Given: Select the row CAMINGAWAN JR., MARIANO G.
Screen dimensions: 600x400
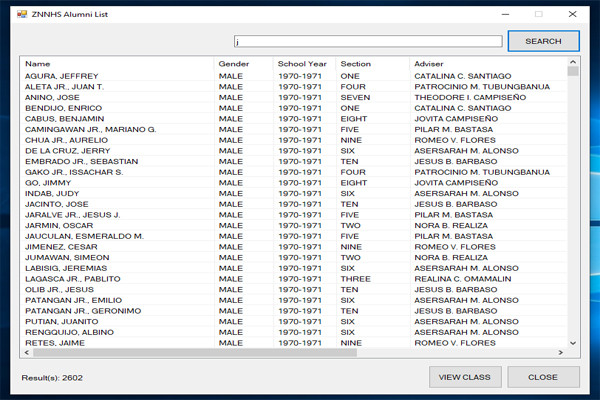Looking at the screenshot, I should point(294,130).
